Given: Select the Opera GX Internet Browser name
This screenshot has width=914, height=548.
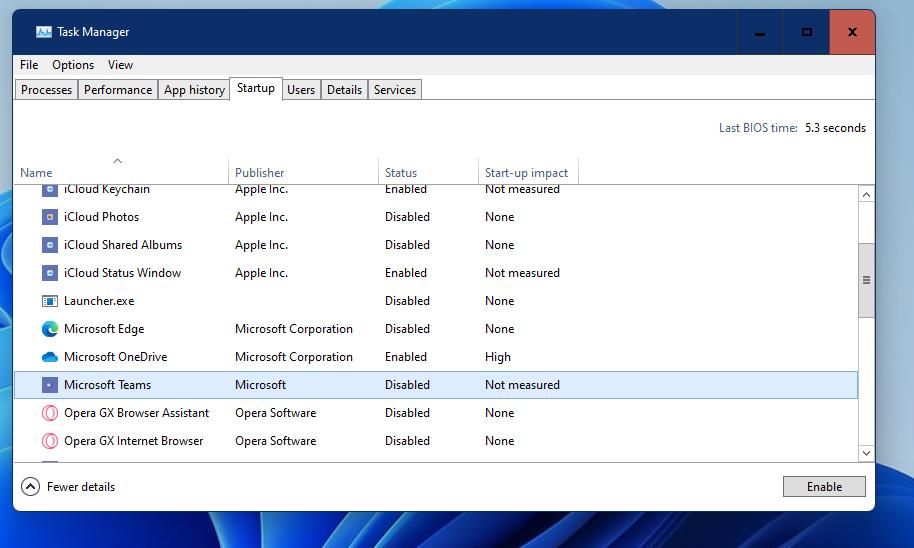Looking at the screenshot, I should [x=133, y=441].
